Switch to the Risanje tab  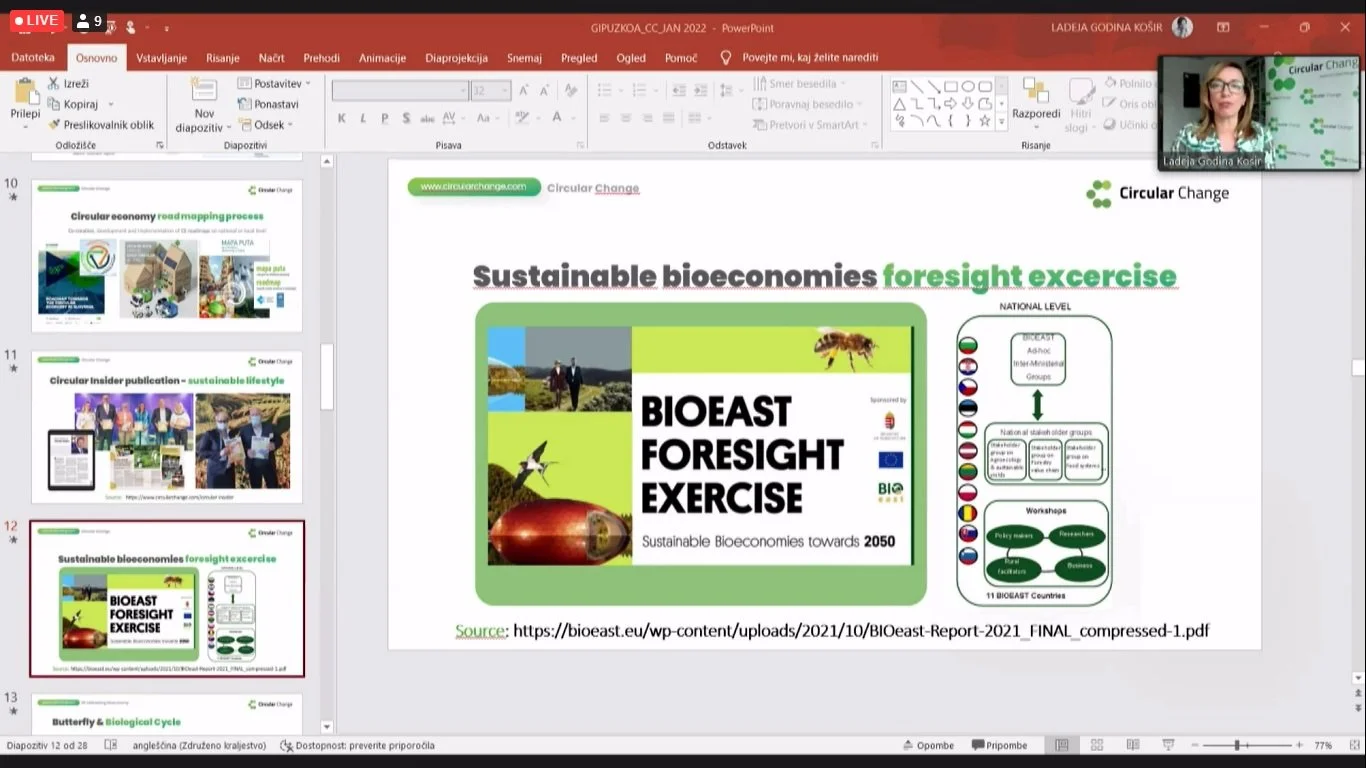tap(223, 58)
